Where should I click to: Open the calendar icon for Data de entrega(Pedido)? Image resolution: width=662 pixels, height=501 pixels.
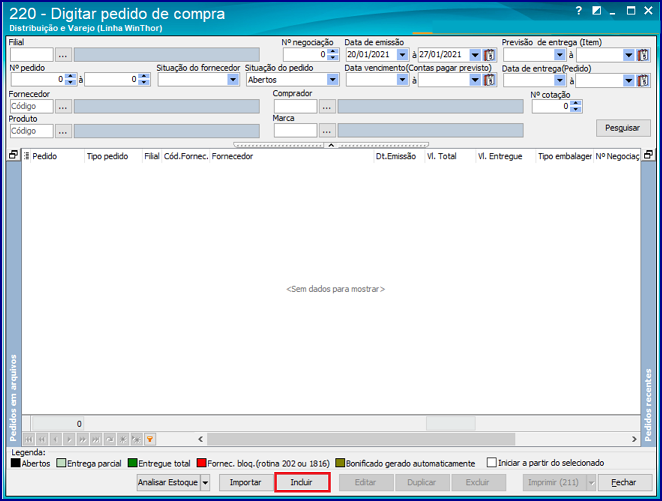(x=643, y=80)
